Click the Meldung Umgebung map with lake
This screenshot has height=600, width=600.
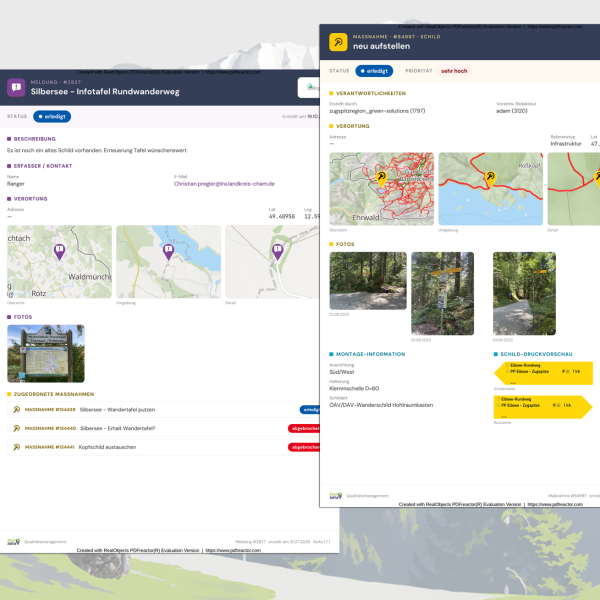168,262
